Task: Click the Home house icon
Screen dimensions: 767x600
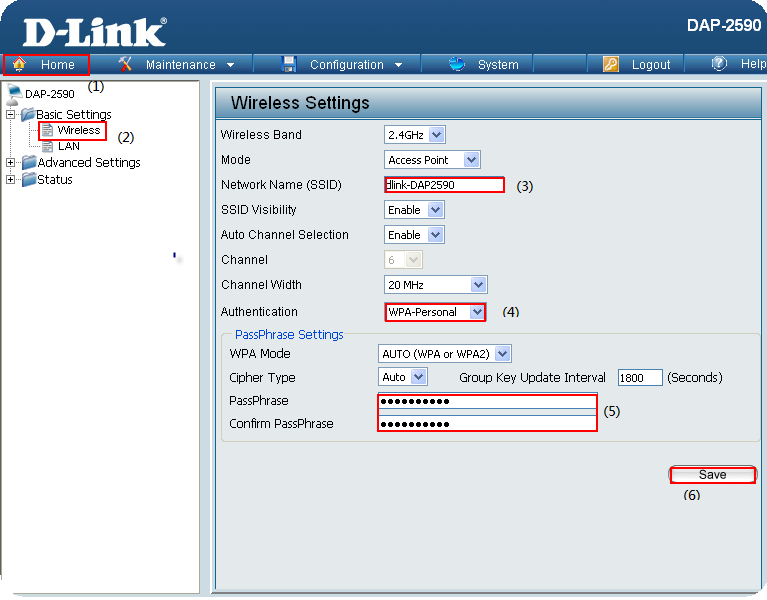Action: (x=19, y=64)
